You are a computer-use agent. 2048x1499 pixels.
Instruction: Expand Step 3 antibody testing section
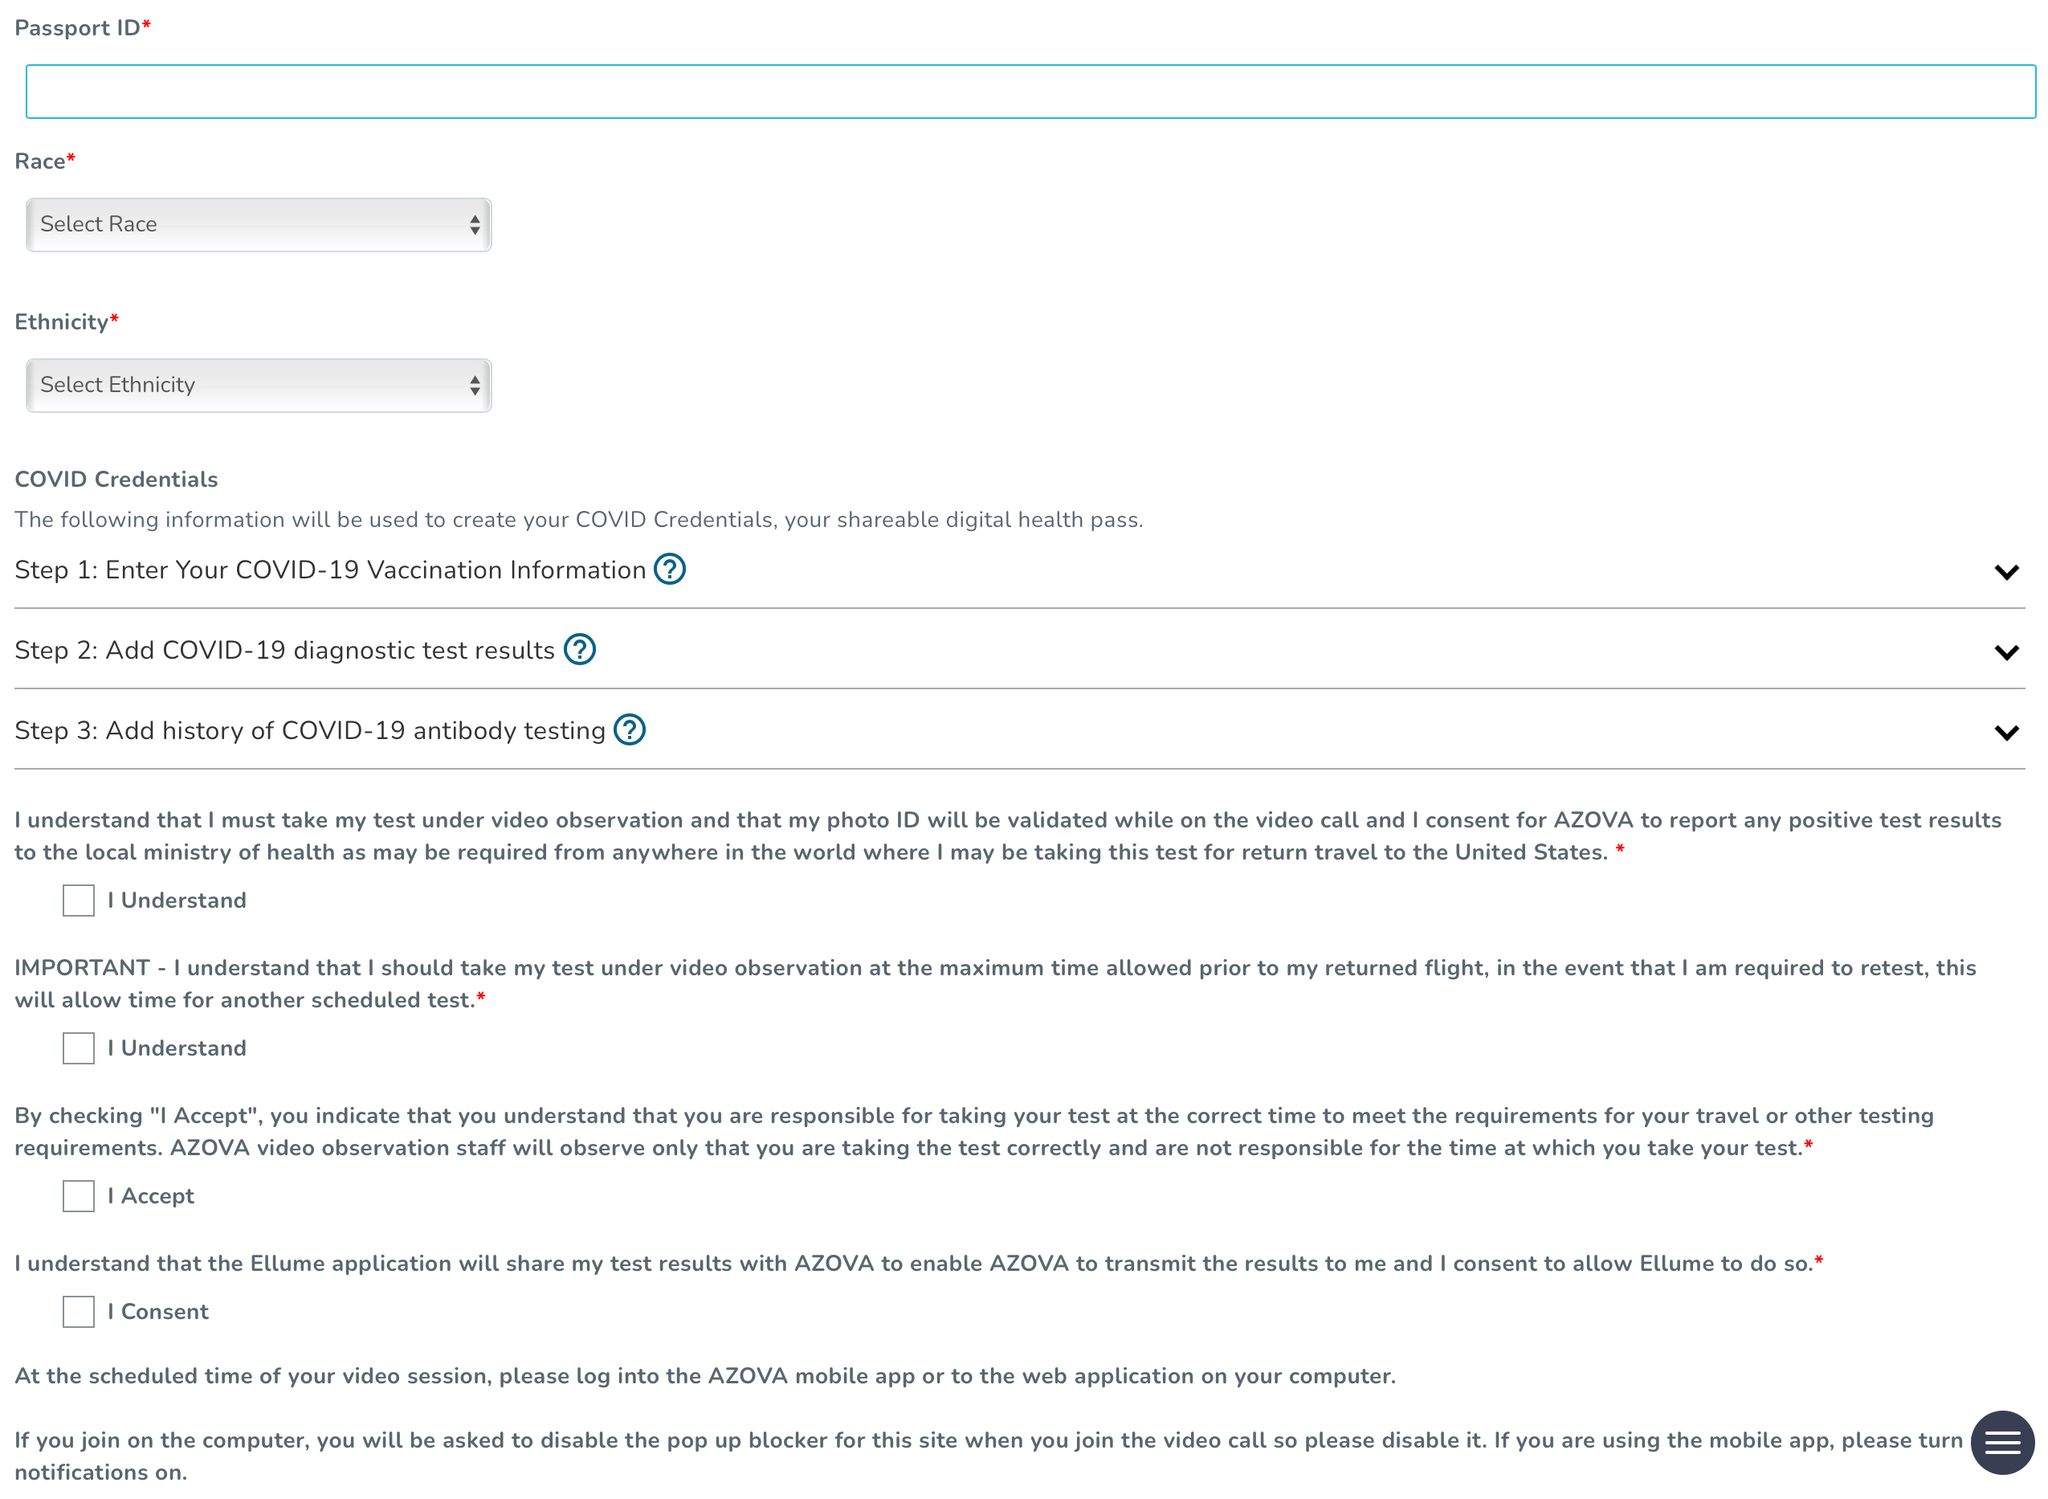(x=2007, y=732)
